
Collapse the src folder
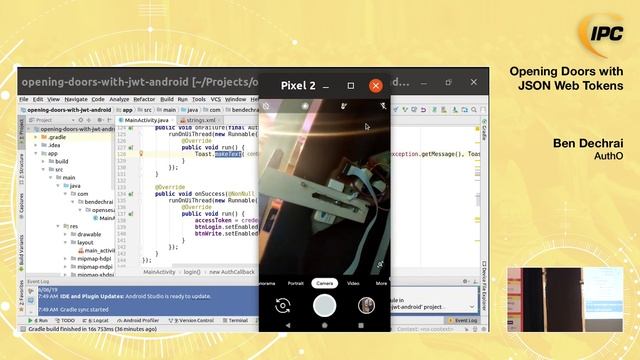click(x=43, y=169)
